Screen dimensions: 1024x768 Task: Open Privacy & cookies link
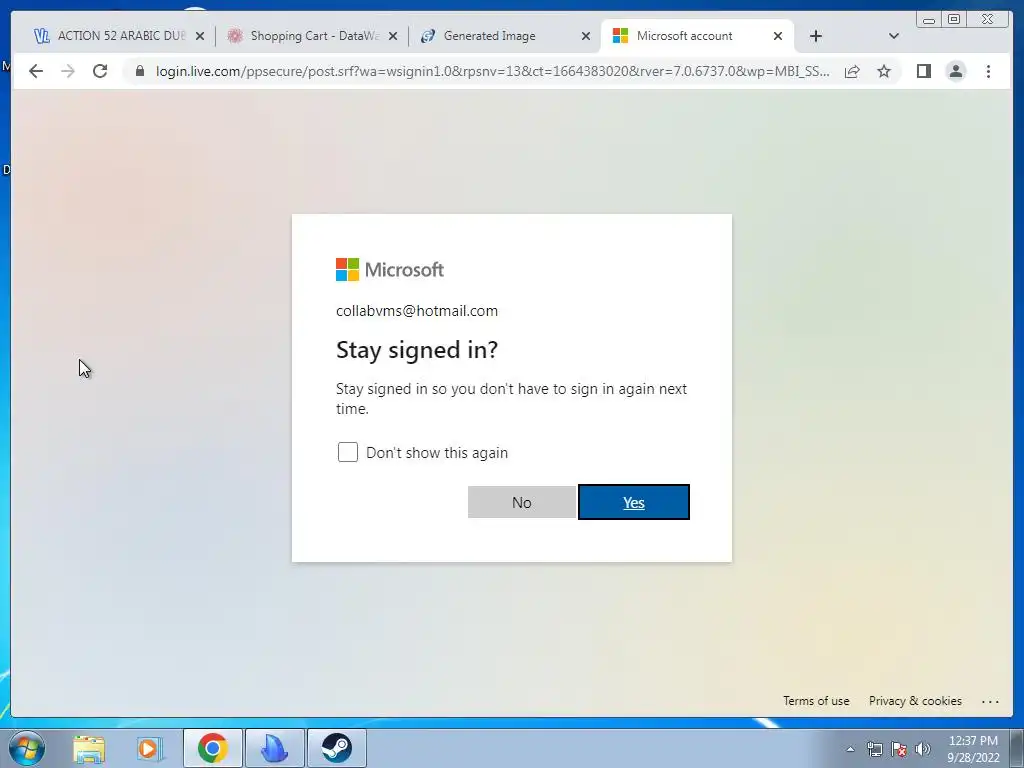[x=915, y=701]
